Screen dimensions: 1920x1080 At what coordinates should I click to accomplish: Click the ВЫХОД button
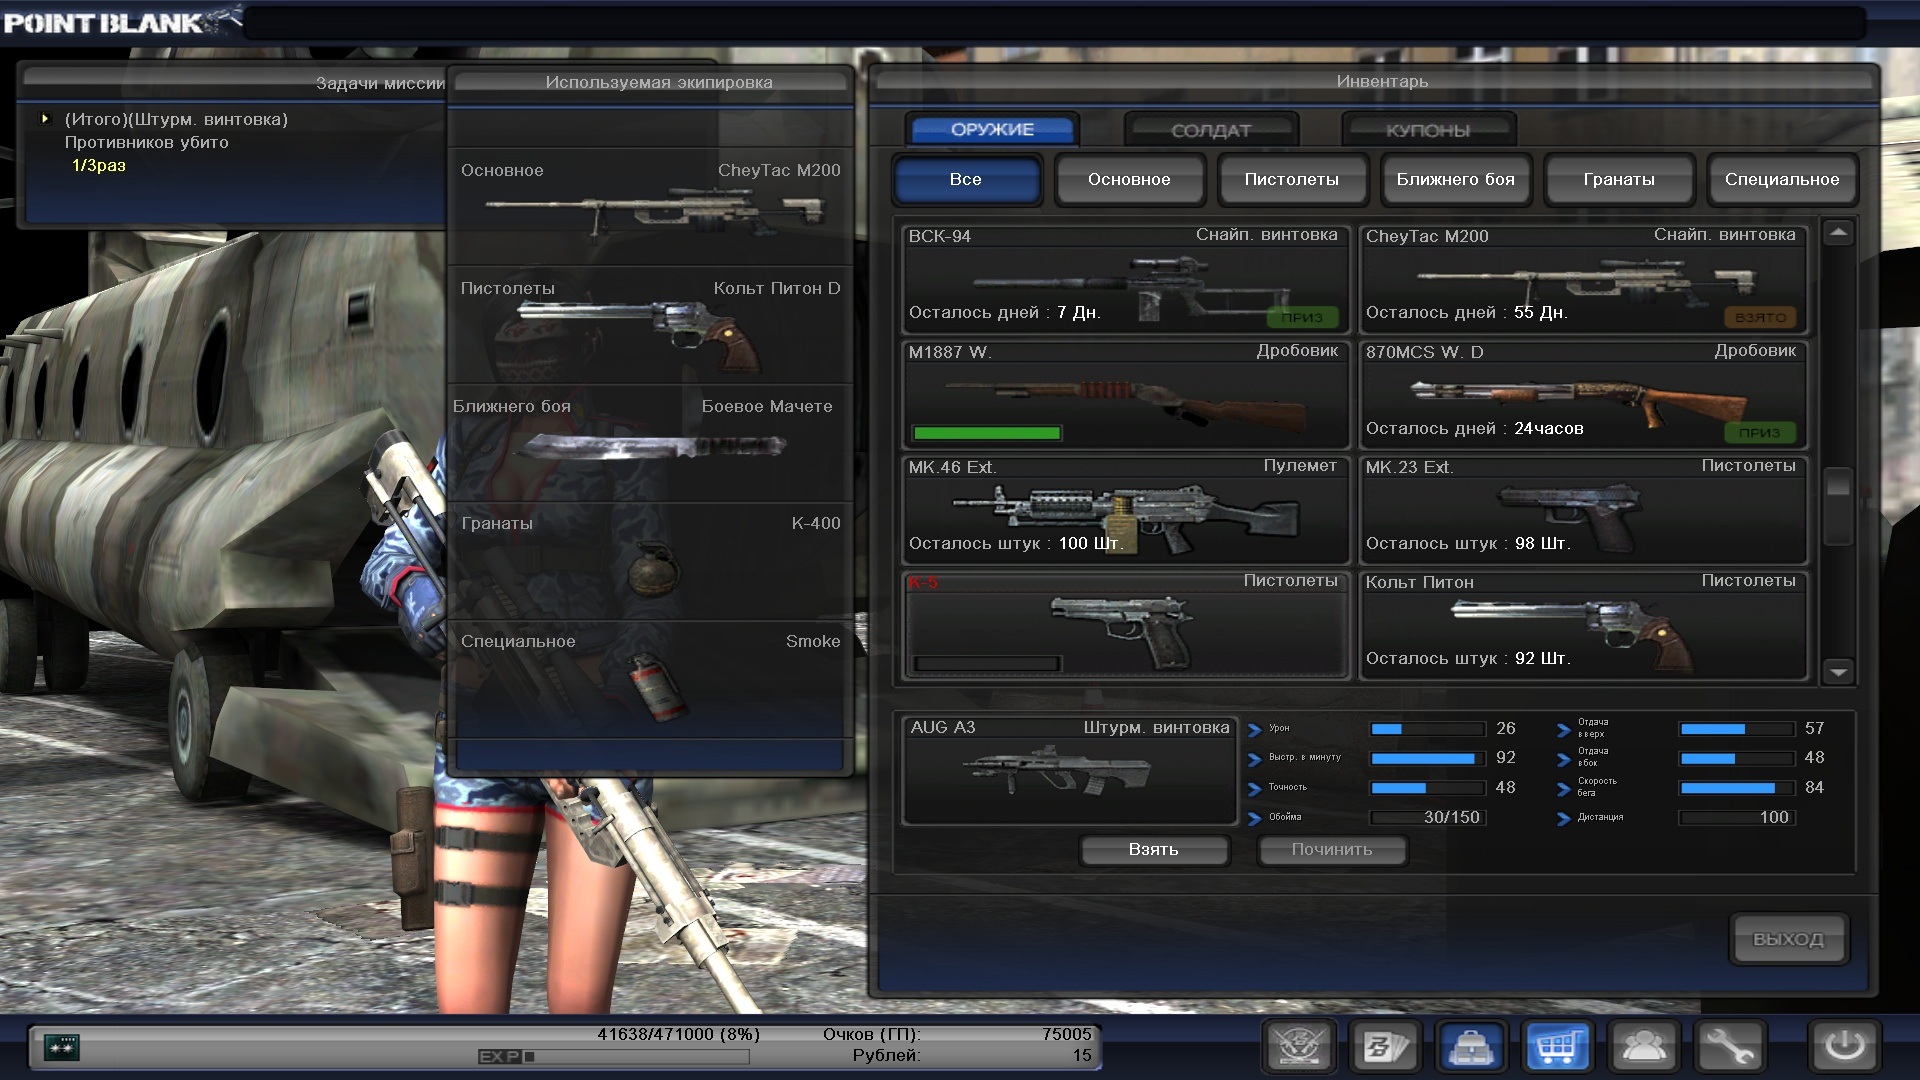[1788, 939]
